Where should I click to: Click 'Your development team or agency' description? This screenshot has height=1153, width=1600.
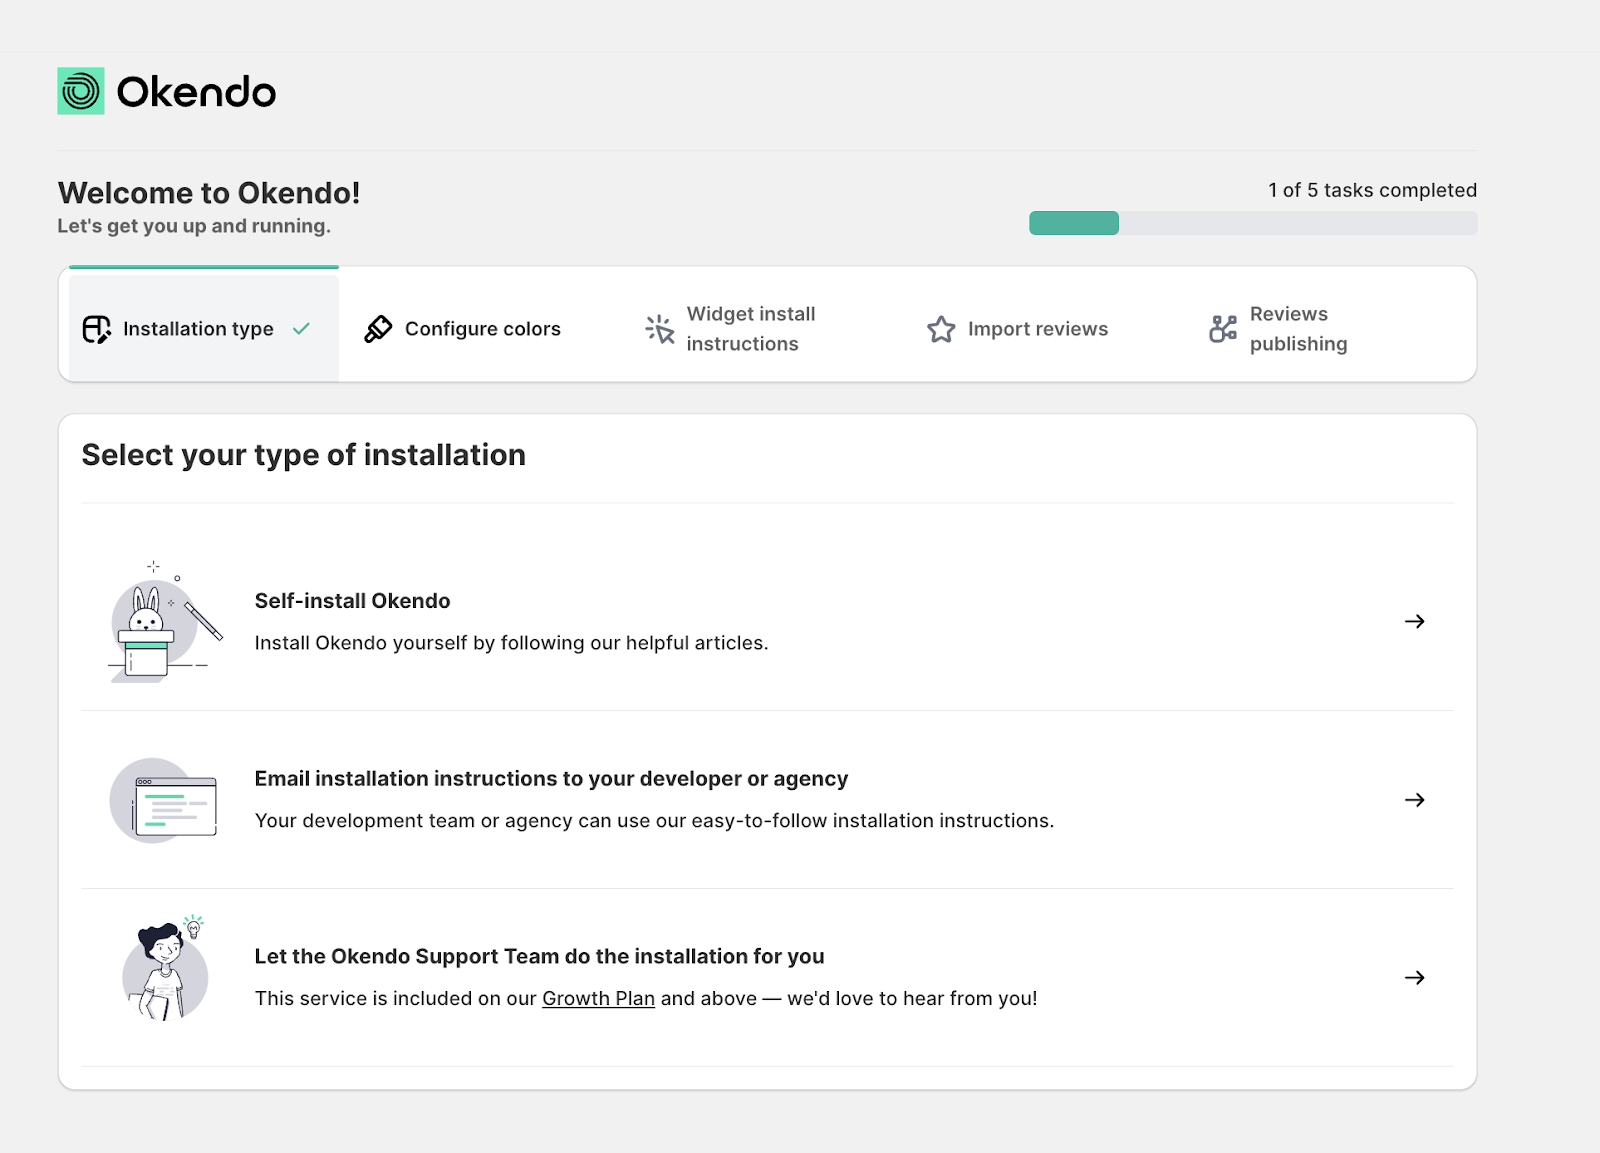click(x=654, y=821)
